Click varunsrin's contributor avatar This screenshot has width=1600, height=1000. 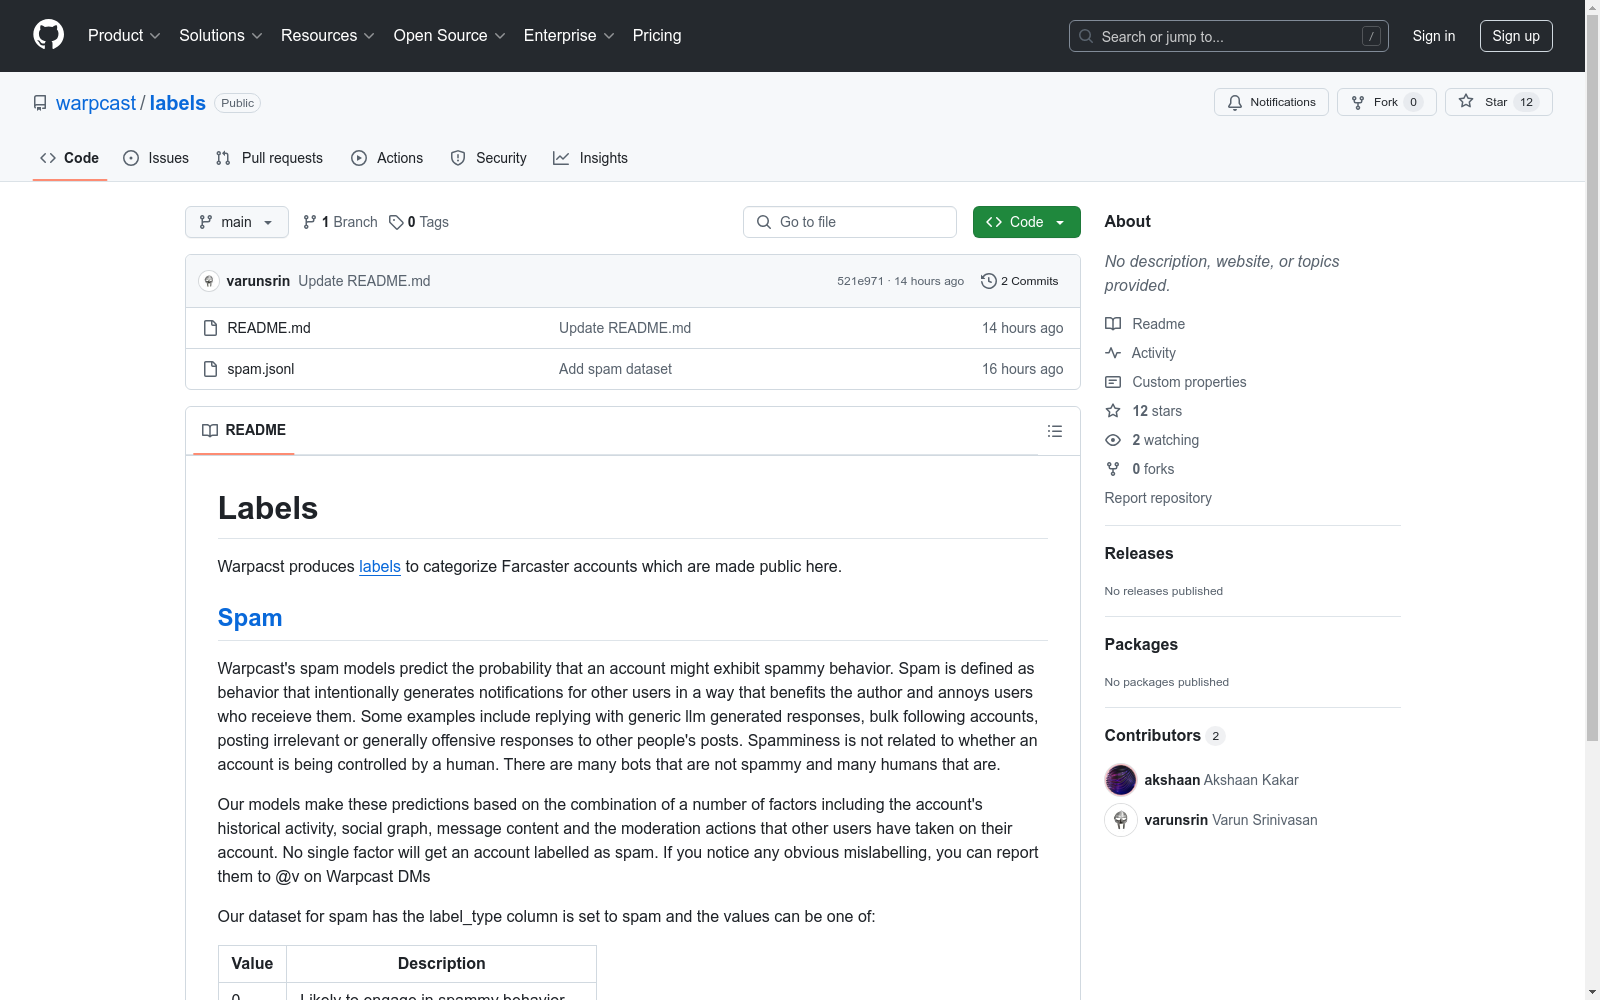point(1121,820)
